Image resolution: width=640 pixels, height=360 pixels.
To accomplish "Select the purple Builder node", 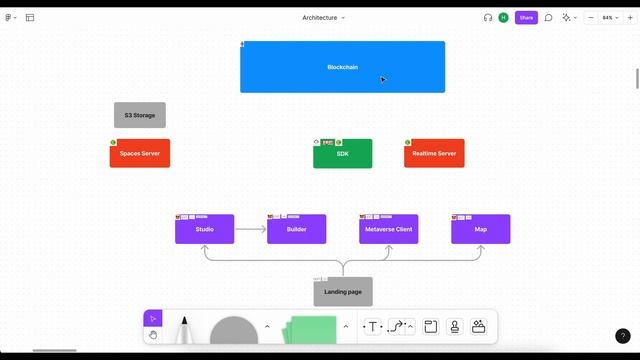I will (296, 229).
